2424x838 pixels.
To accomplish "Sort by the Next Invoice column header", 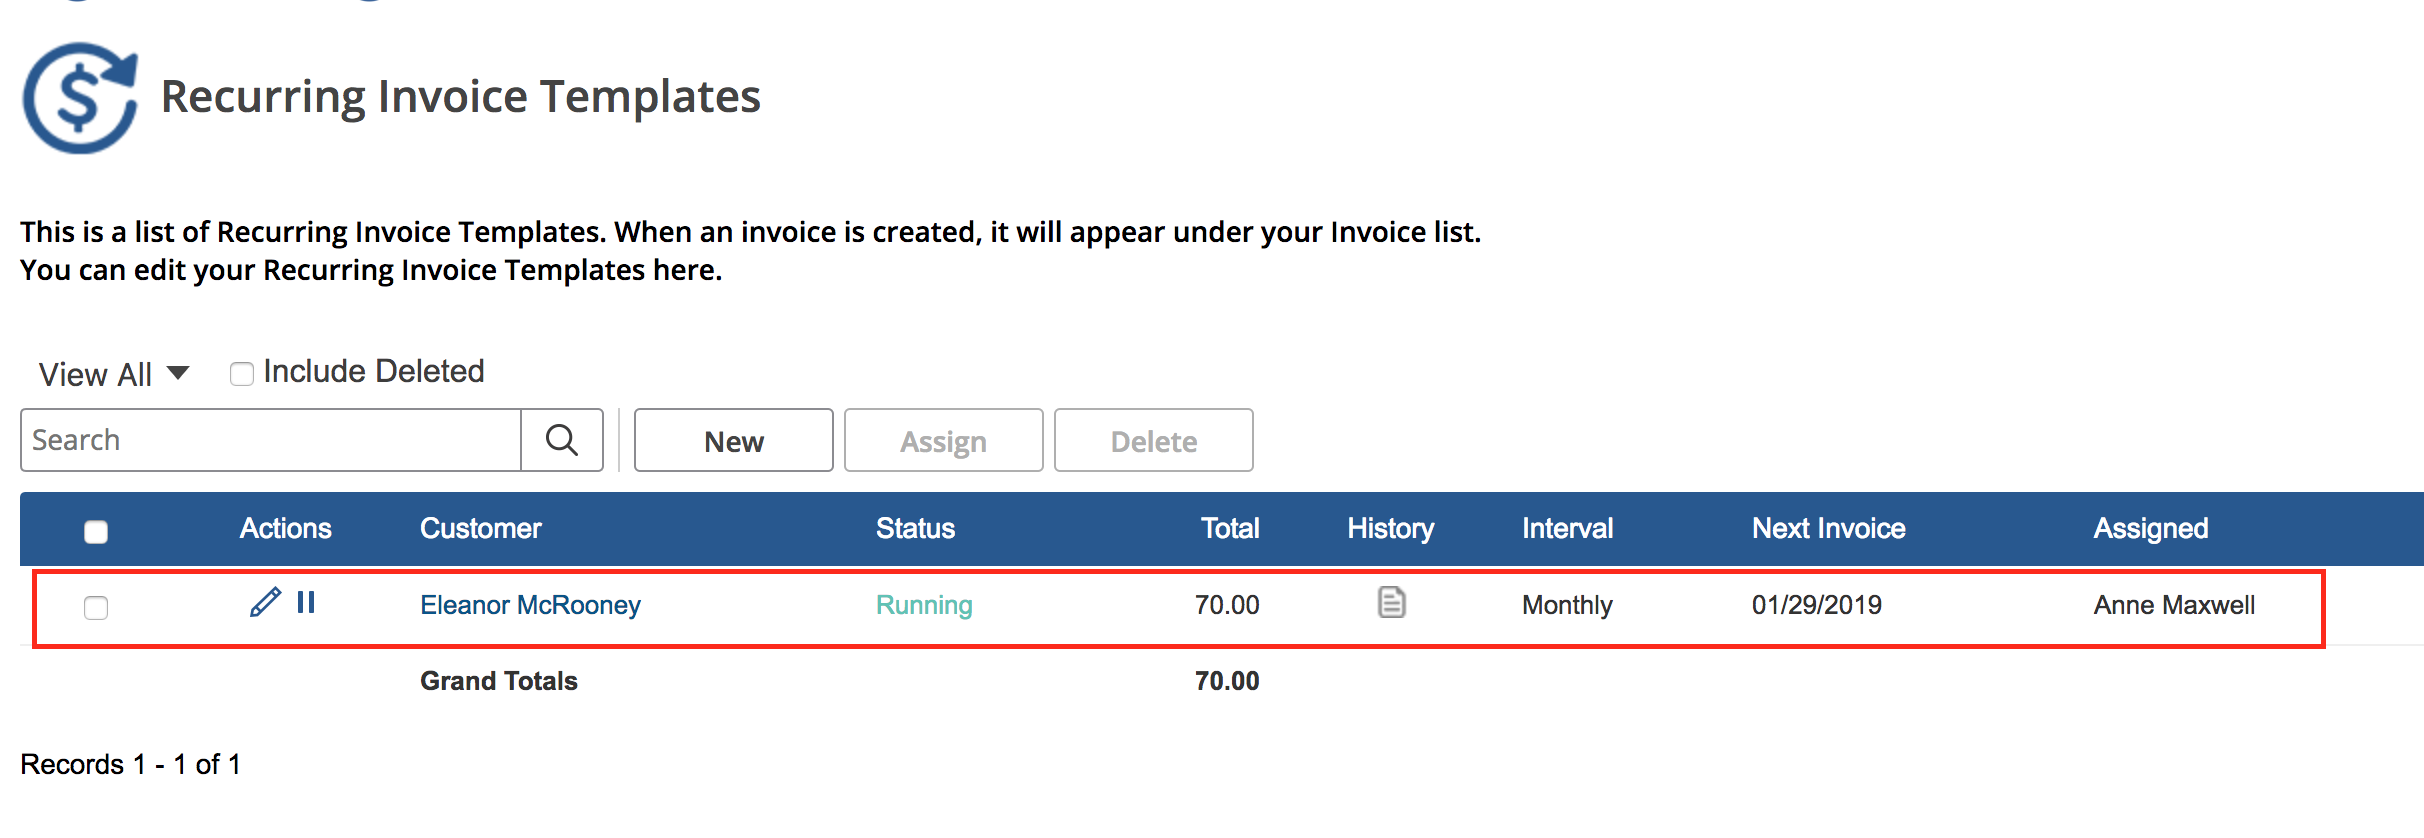I will click(1828, 528).
